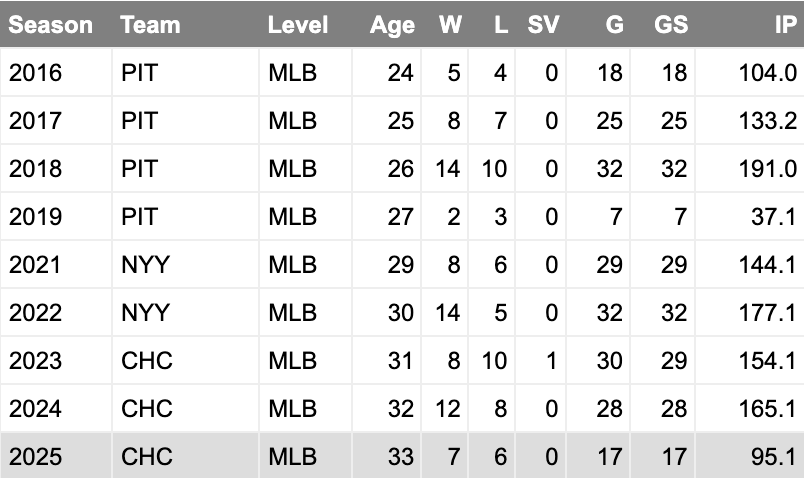Click the 191.0 innings pitched cell
This screenshot has height=478, width=804.
[x=750, y=169]
